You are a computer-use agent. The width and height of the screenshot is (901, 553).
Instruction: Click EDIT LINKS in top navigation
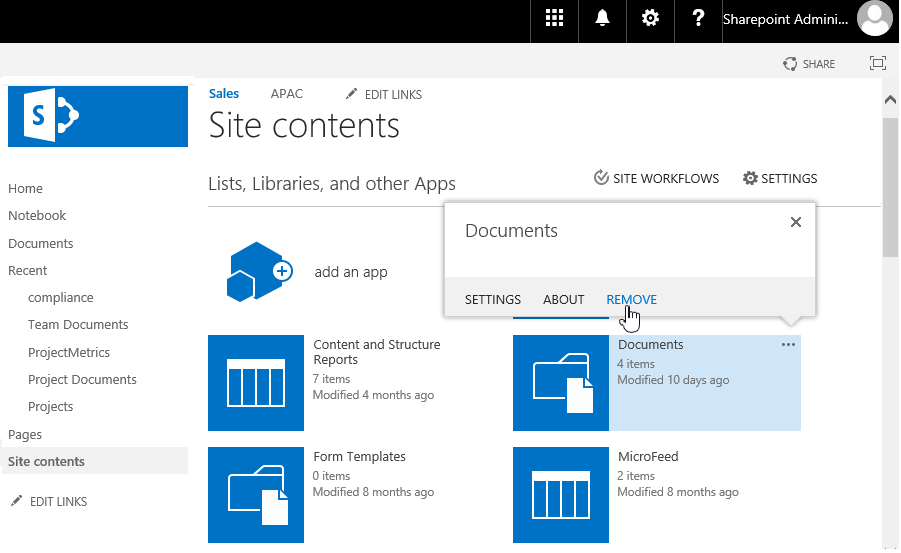[384, 94]
